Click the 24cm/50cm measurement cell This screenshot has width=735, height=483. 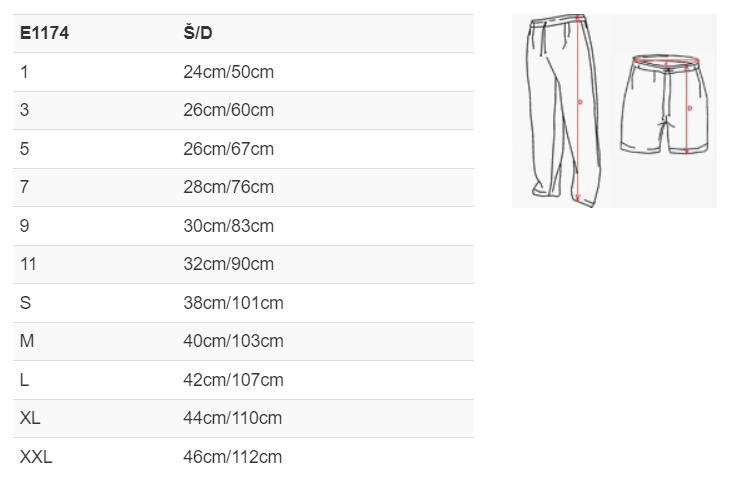[x=228, y=72]
